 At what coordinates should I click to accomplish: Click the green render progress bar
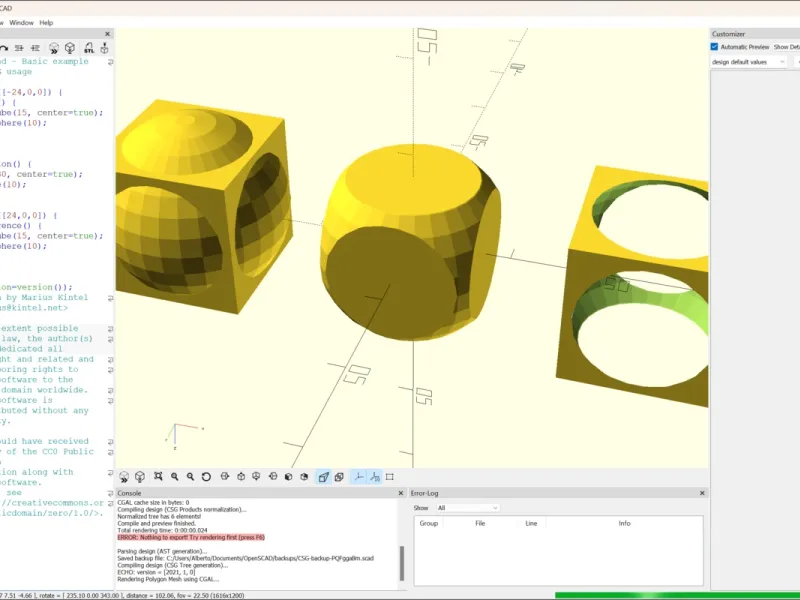pos(677,595)
